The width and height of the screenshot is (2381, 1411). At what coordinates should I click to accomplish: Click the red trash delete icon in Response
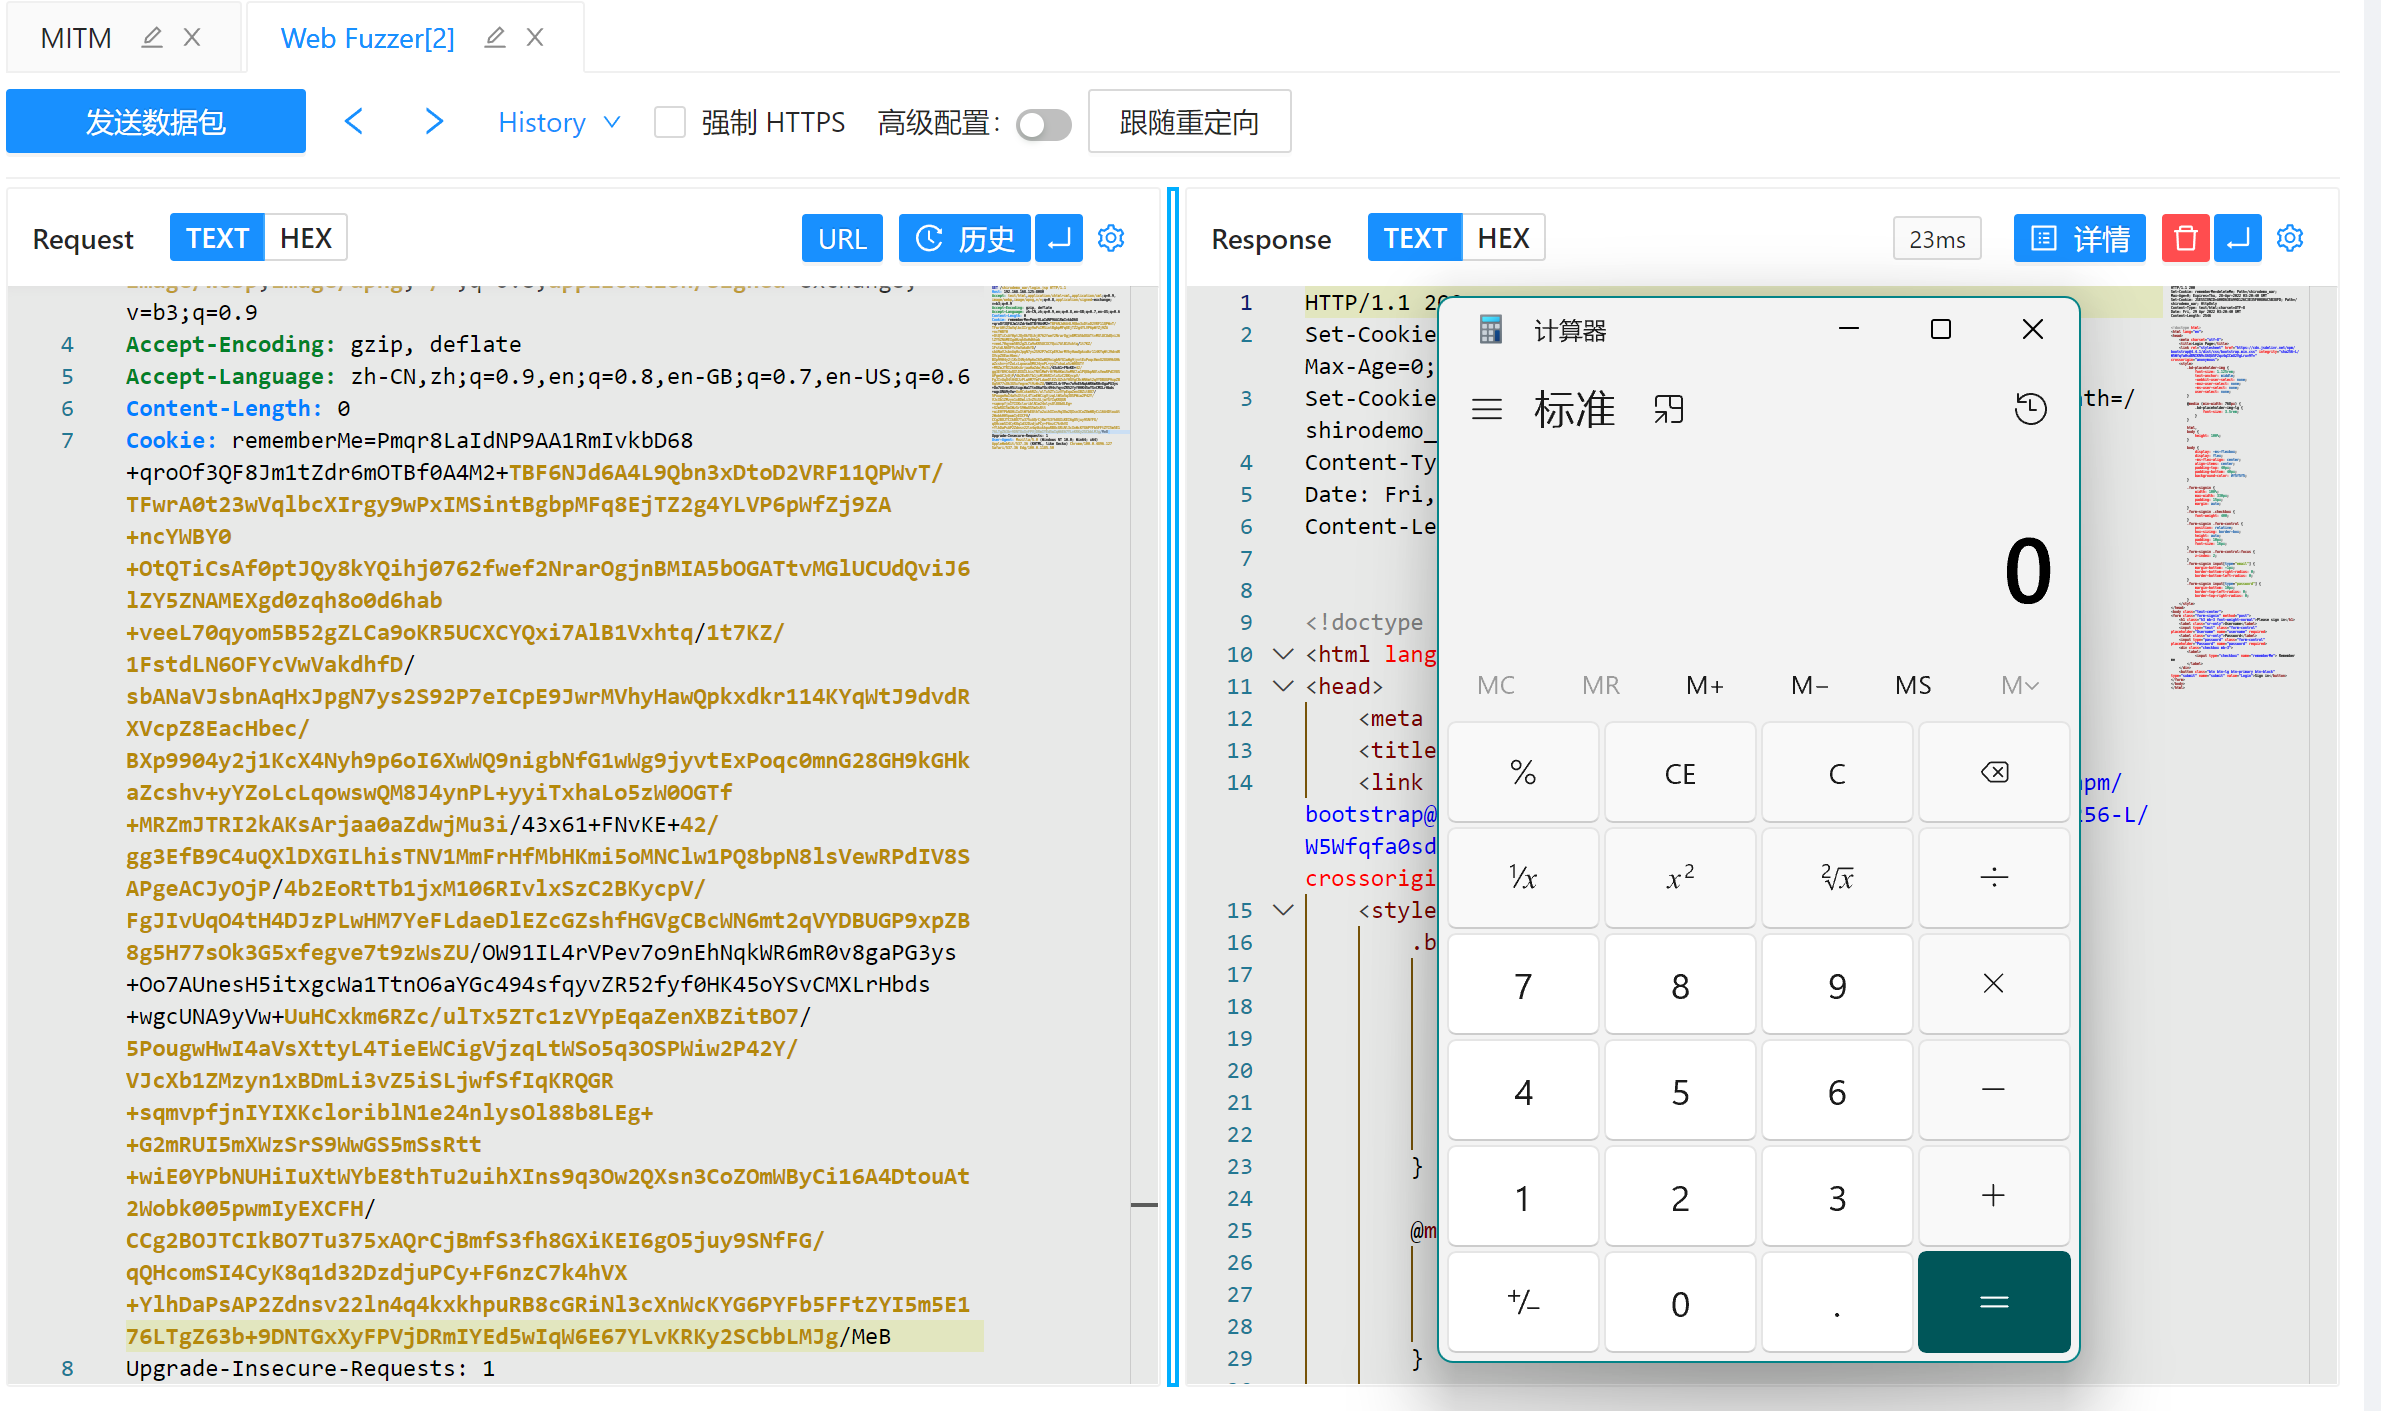(2185, 238)
